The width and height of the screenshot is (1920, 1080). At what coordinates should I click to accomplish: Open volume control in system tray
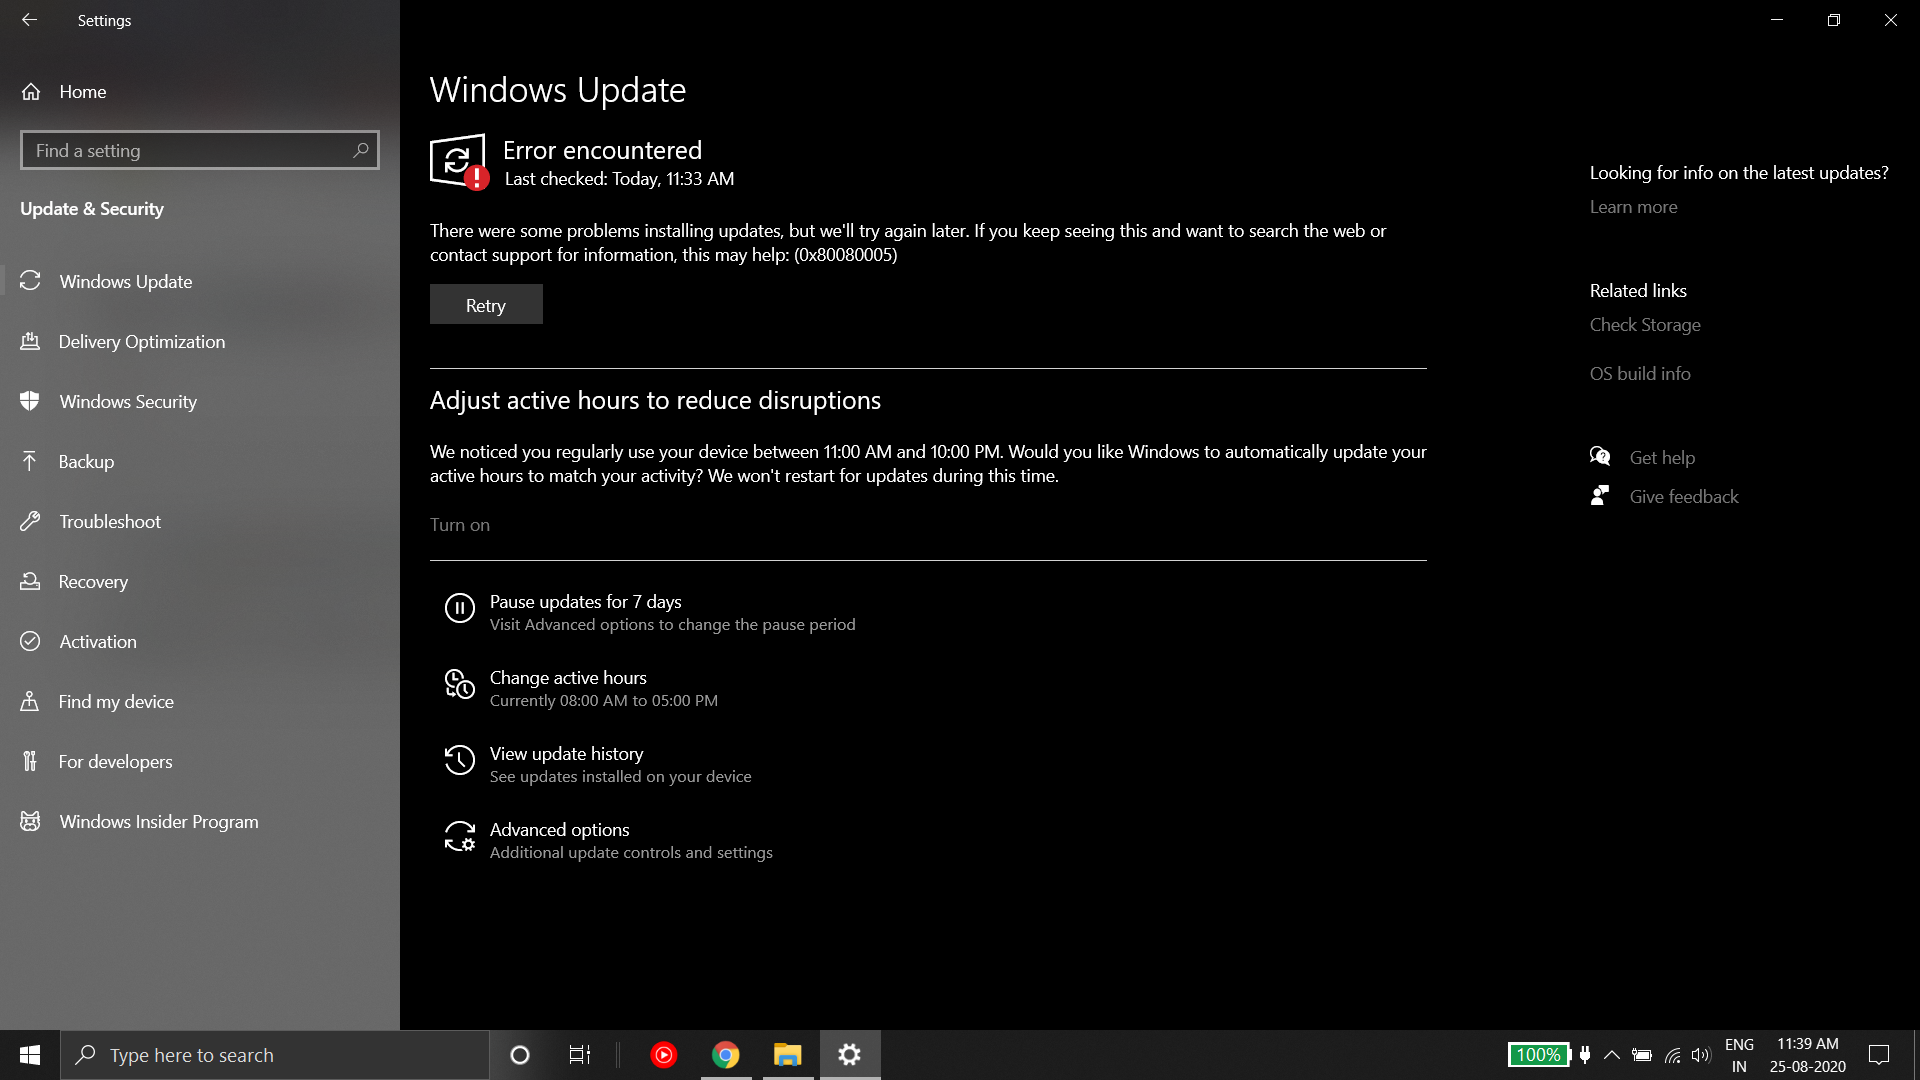click(x=1701, y=1055)
